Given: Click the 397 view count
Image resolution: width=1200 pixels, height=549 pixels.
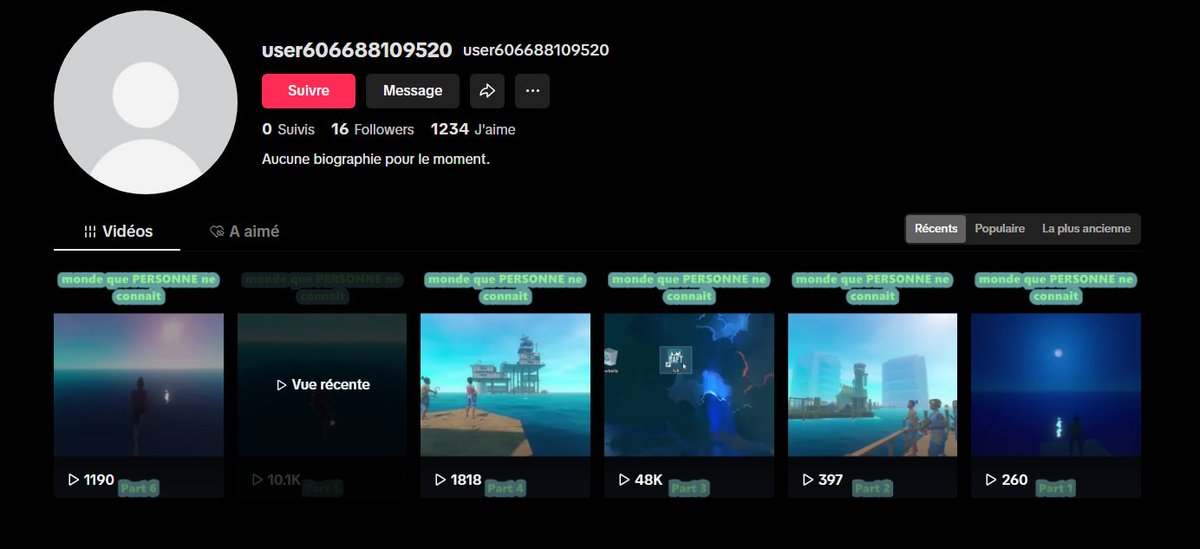Looking at the screenshot, I should 830,480.
